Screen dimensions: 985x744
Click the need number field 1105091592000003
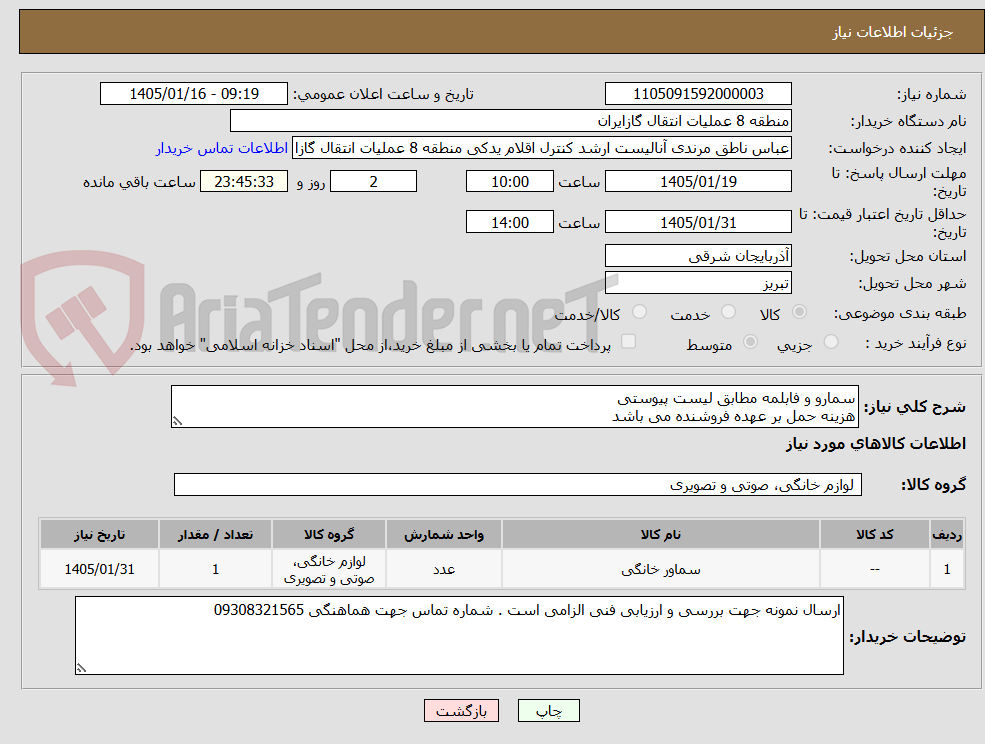tap(698, 94)
